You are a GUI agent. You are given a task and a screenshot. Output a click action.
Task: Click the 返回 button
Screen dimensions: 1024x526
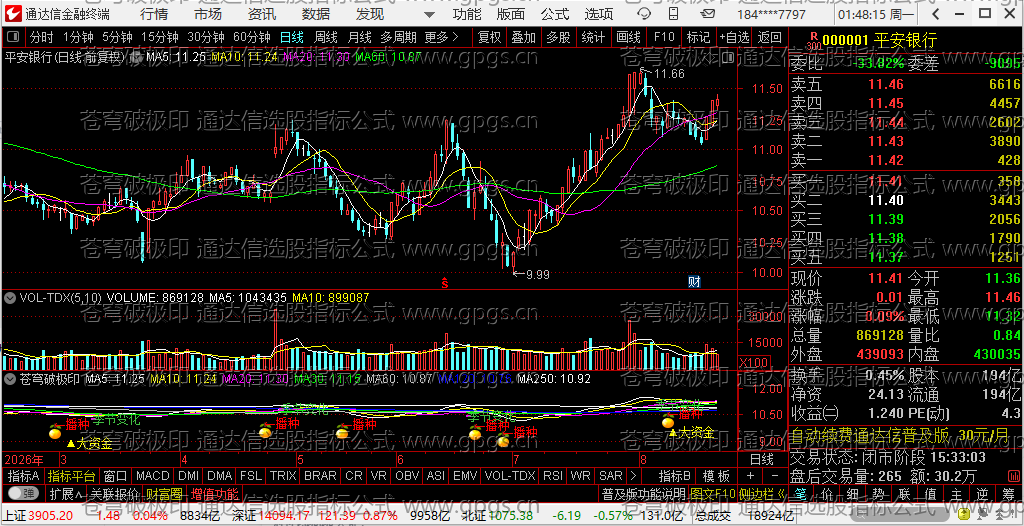point(770,37)
